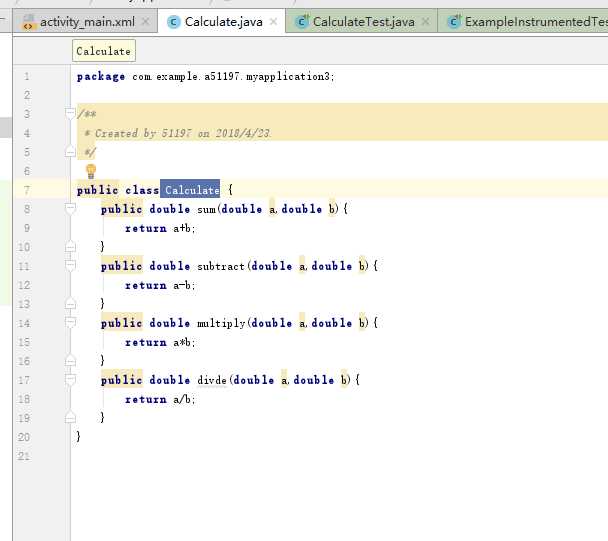This screenshot has width=608, height=541.
Task: Click 'return a*b;' statement
Action: tap(160, 342)
